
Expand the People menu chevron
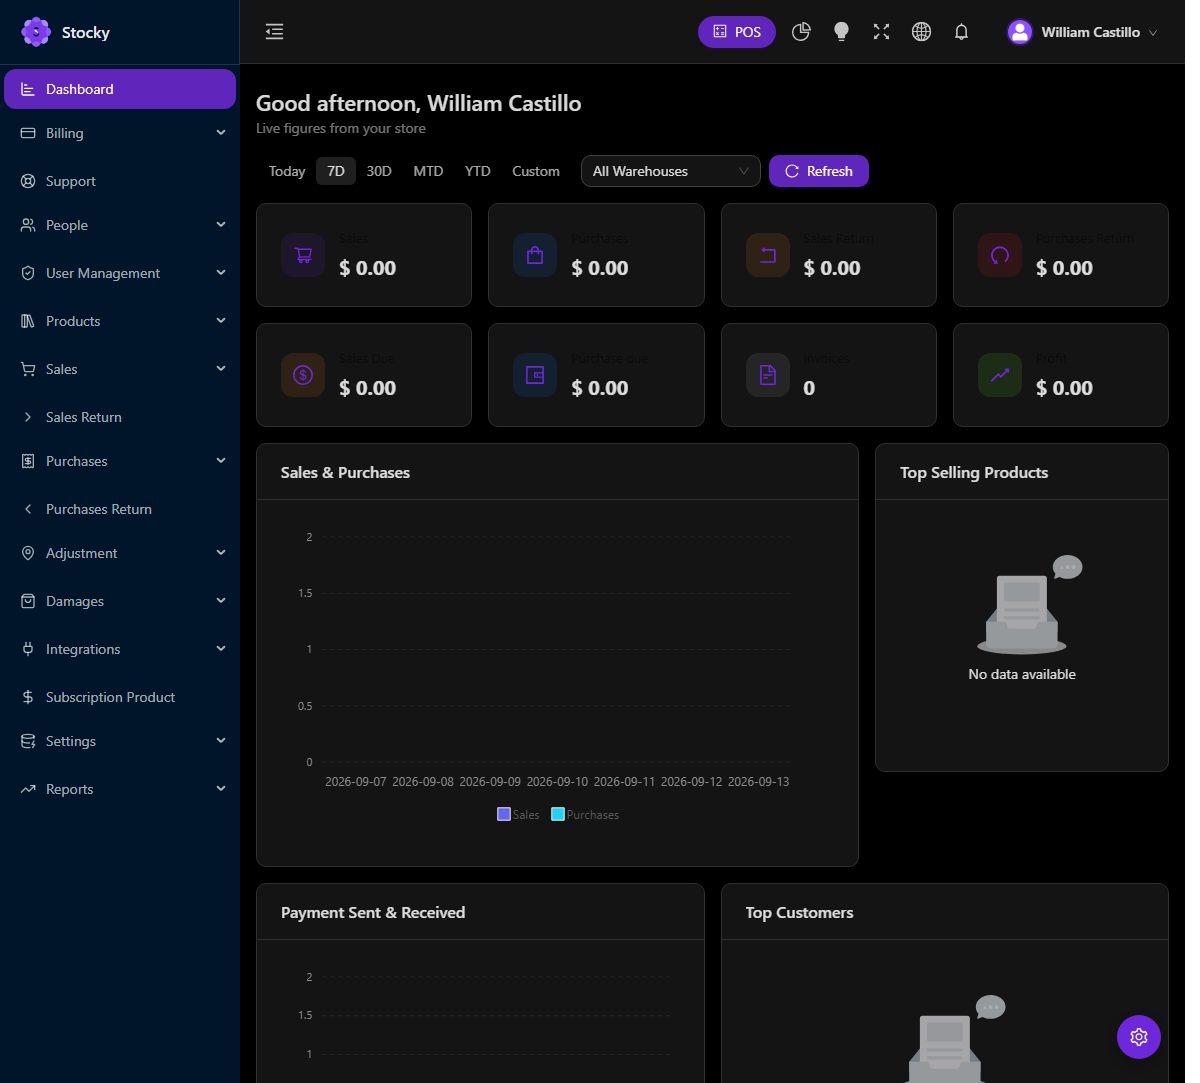point(221,225)
